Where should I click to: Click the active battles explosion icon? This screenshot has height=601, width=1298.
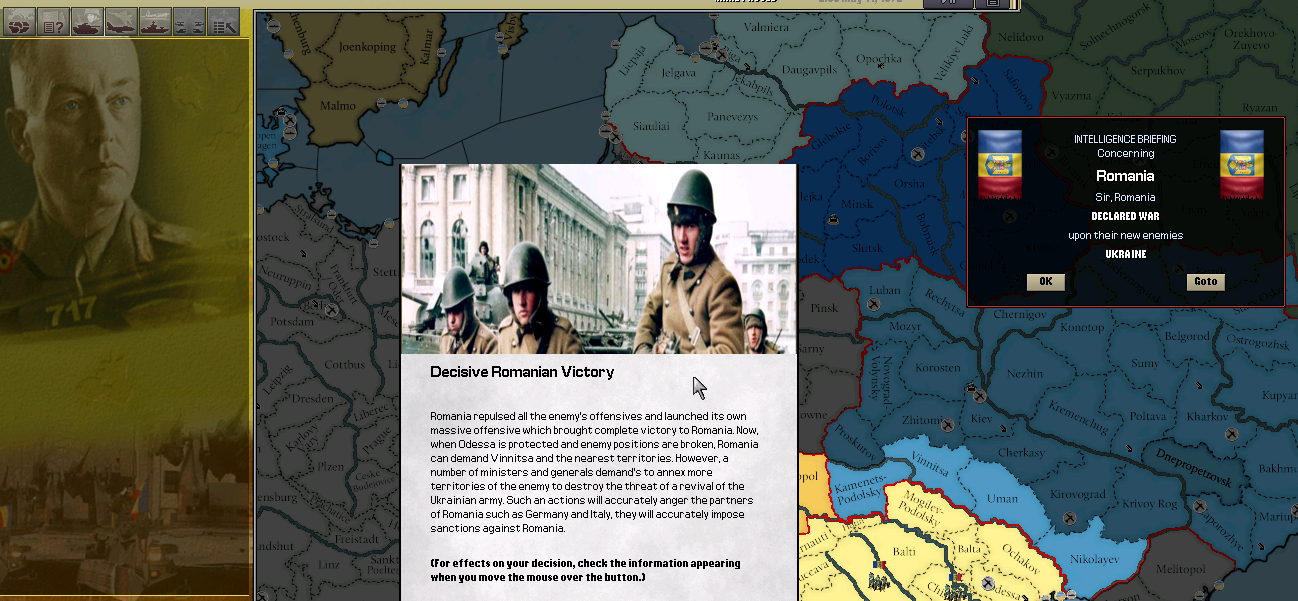[x=189, y=21]
